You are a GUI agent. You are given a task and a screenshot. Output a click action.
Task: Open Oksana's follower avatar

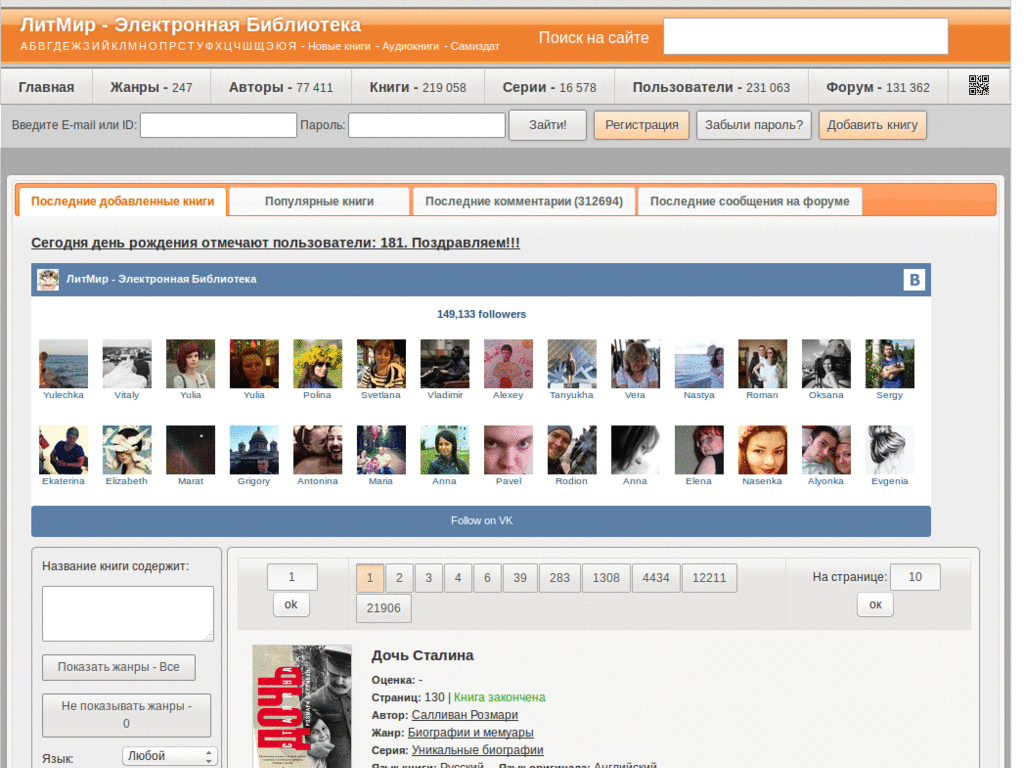(x=826, y=364)
